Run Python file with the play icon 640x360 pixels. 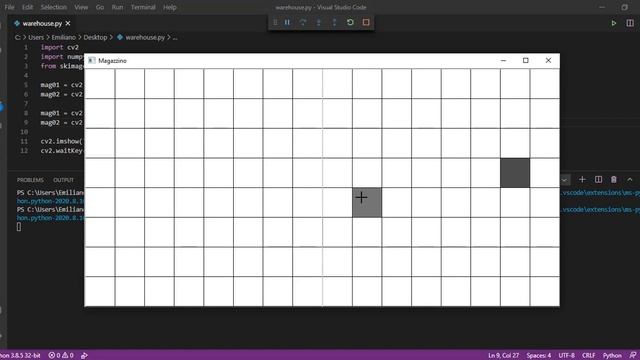pos(613,23)
